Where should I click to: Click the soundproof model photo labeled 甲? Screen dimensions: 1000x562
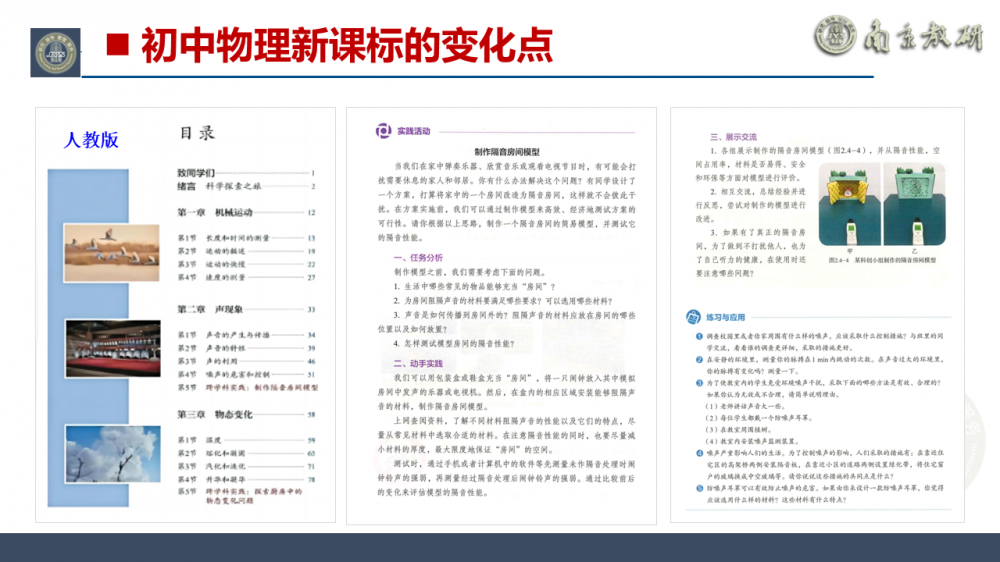point(853,213)
